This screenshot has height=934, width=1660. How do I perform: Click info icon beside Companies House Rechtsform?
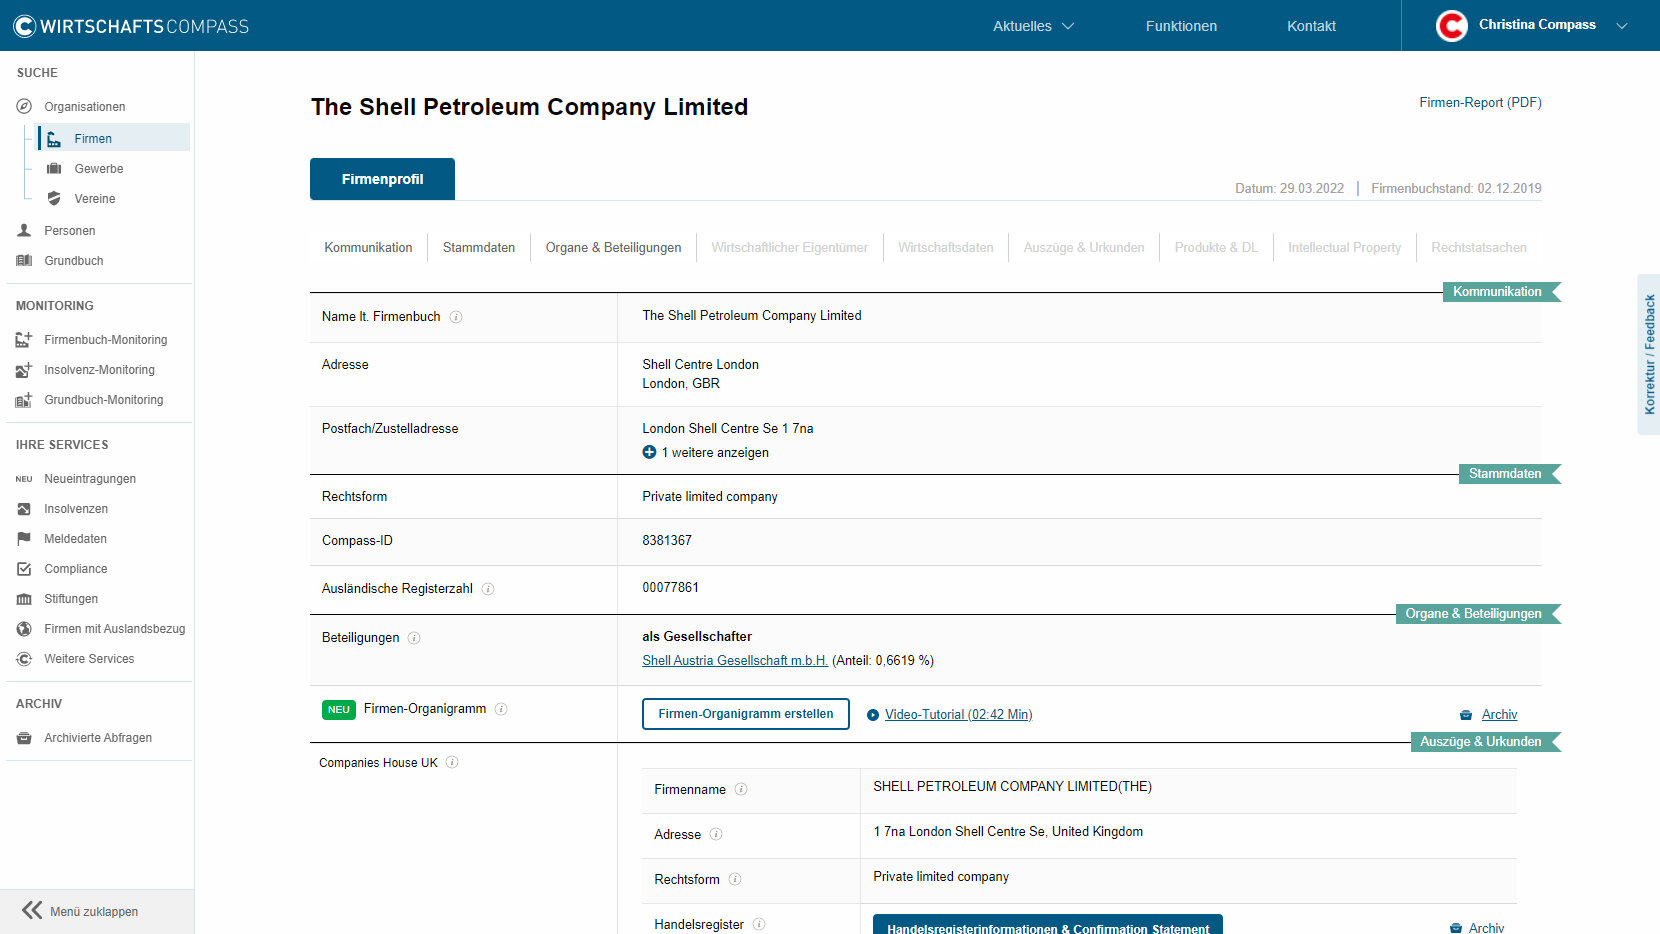735,879
